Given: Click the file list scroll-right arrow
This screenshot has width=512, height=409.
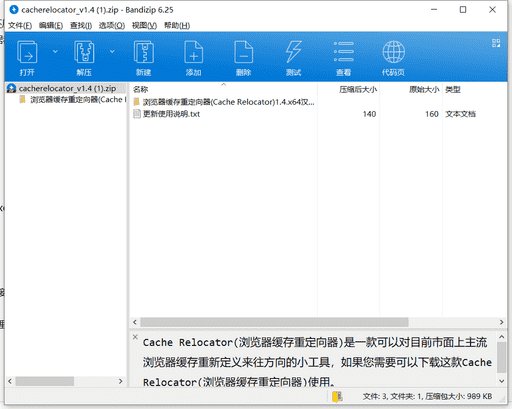Looking at the screenshot, I should pos(501,322).
